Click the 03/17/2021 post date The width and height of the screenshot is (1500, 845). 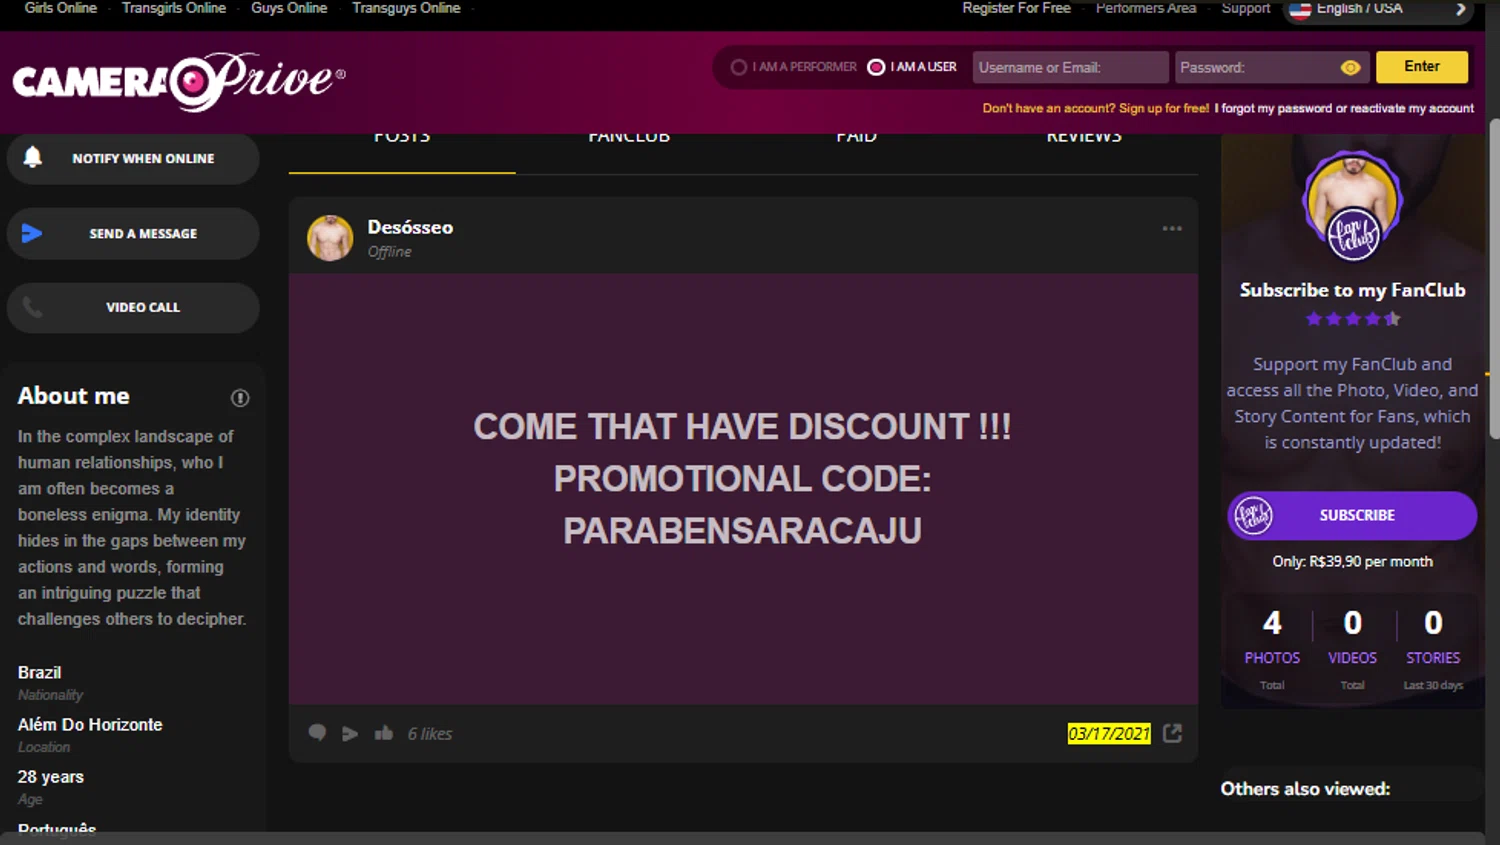[1109, 734]
